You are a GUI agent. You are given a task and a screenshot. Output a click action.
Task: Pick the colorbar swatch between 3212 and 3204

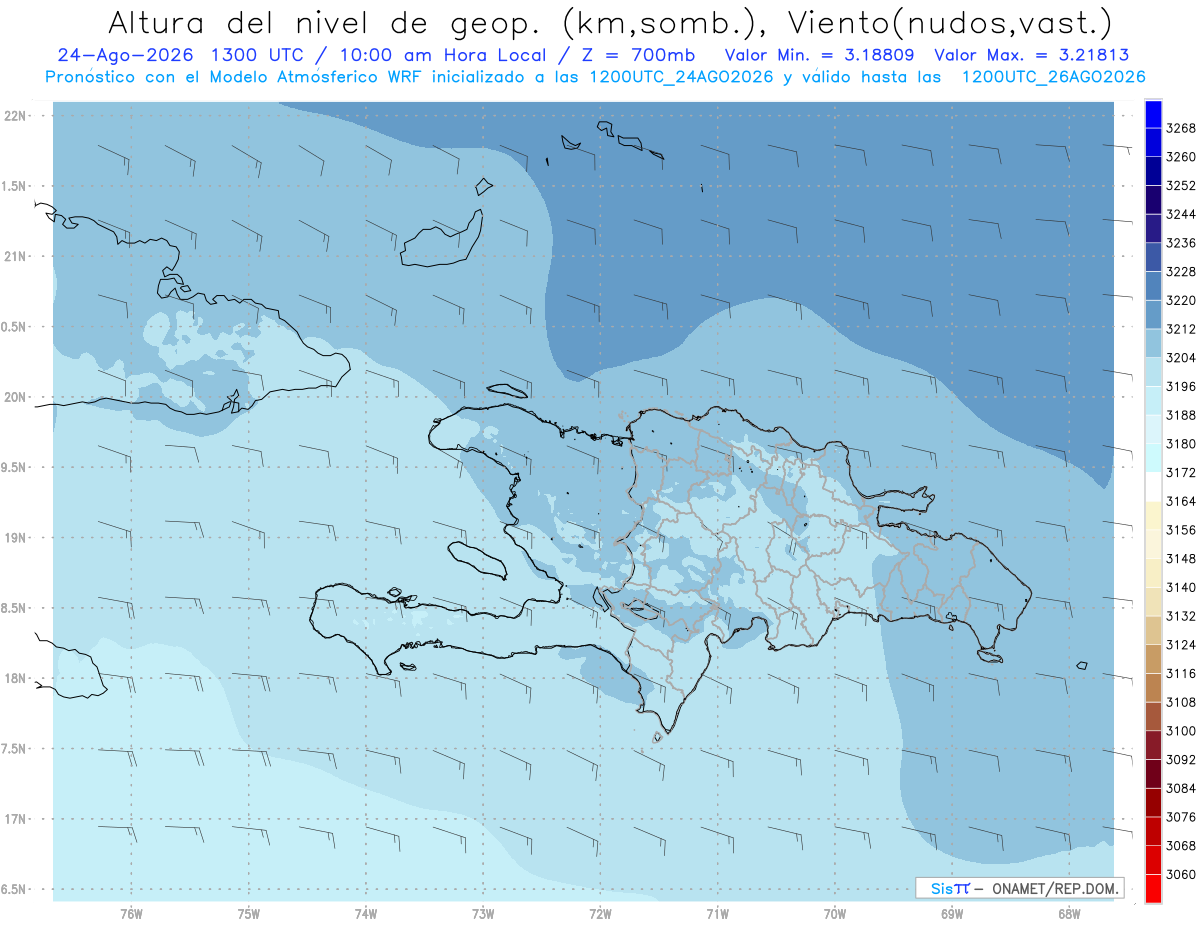(1153, 343)
